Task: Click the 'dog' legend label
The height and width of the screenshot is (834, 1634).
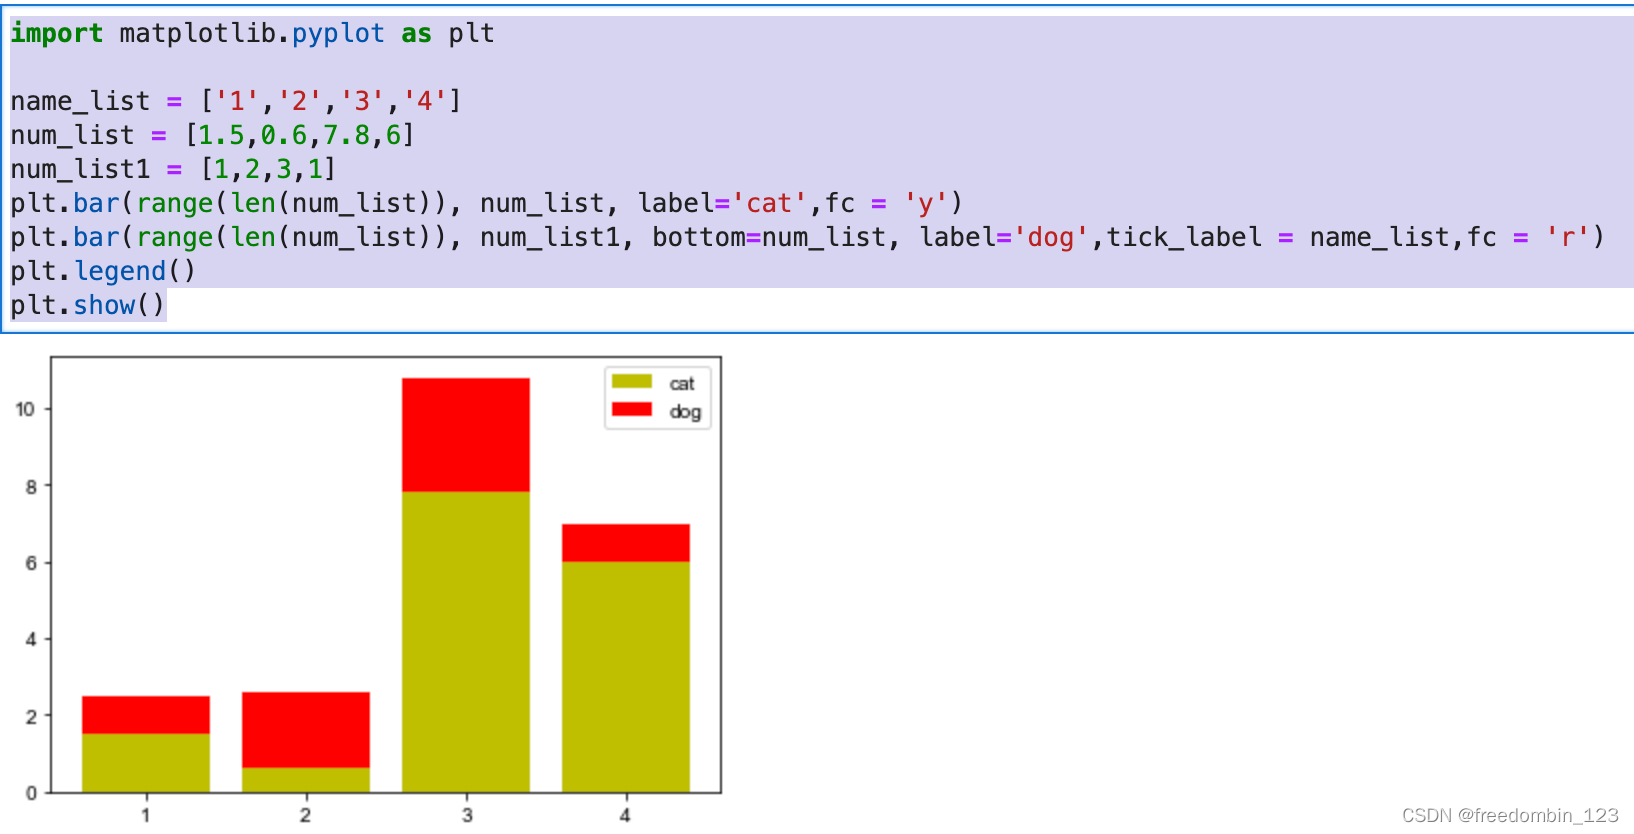Action: (x=685, y=412)
